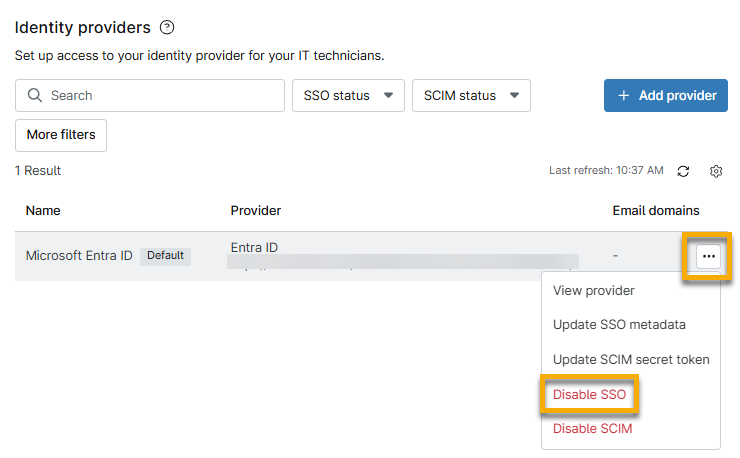740x458 pixels.
Task: Click the Provider column header
Action: [256, 211]
